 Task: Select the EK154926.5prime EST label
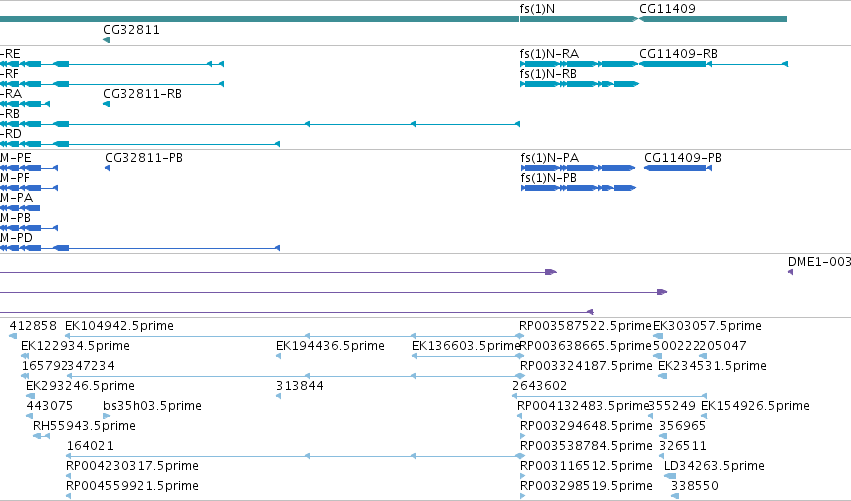755,406
